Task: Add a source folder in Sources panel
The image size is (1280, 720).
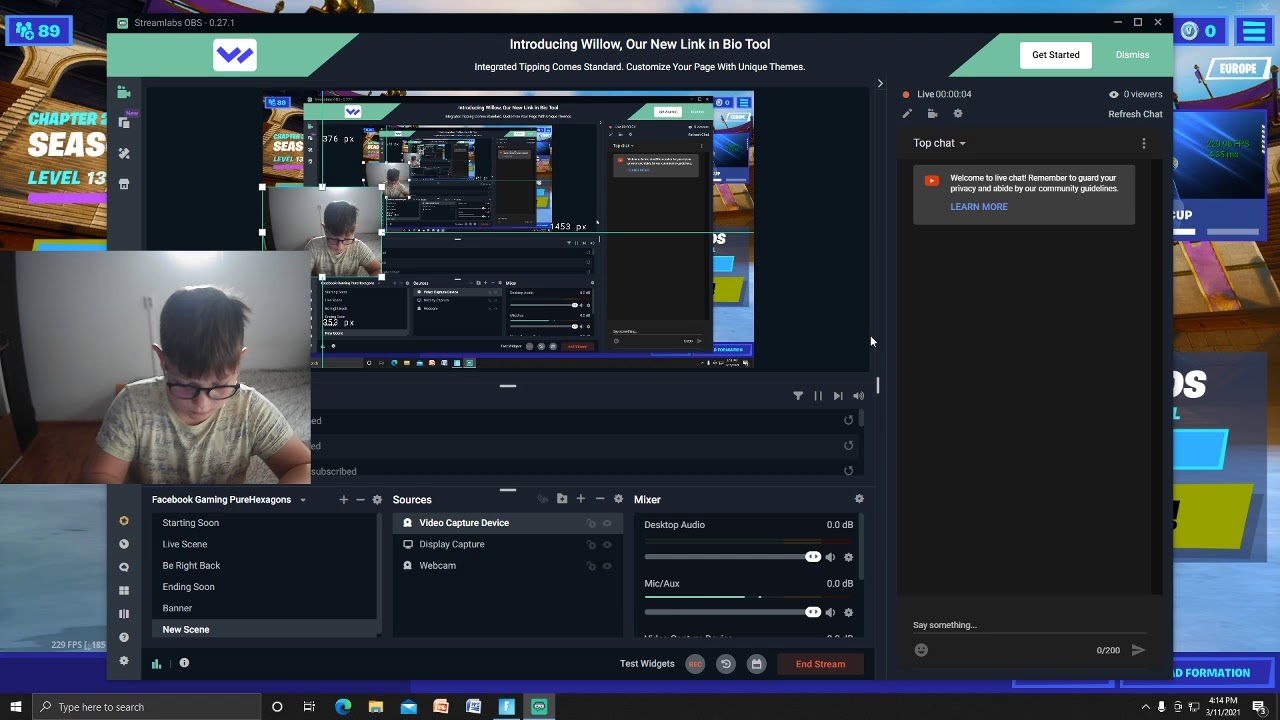Action: pos(562,499)
